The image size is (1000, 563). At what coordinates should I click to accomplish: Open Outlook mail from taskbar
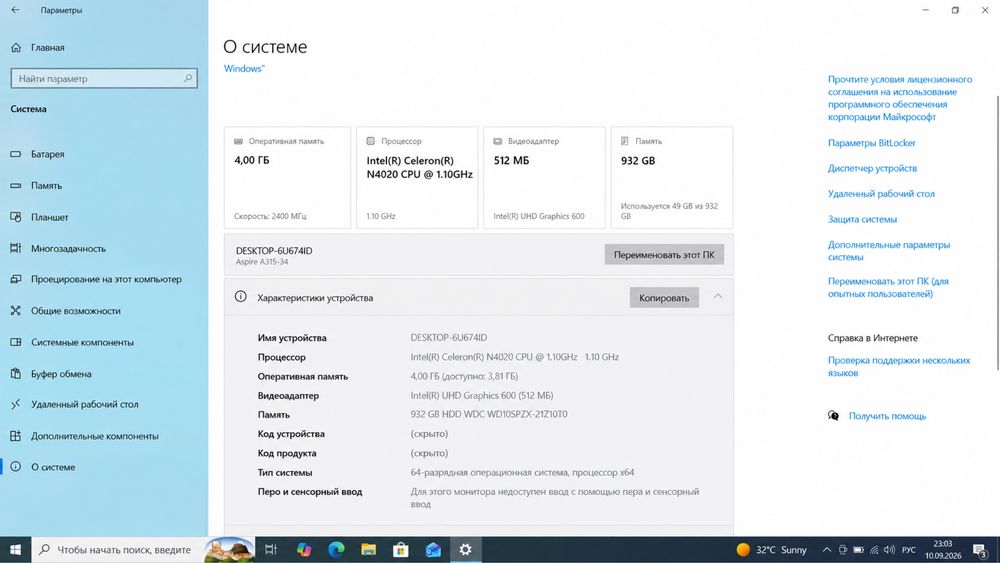(x=433, y=549)
